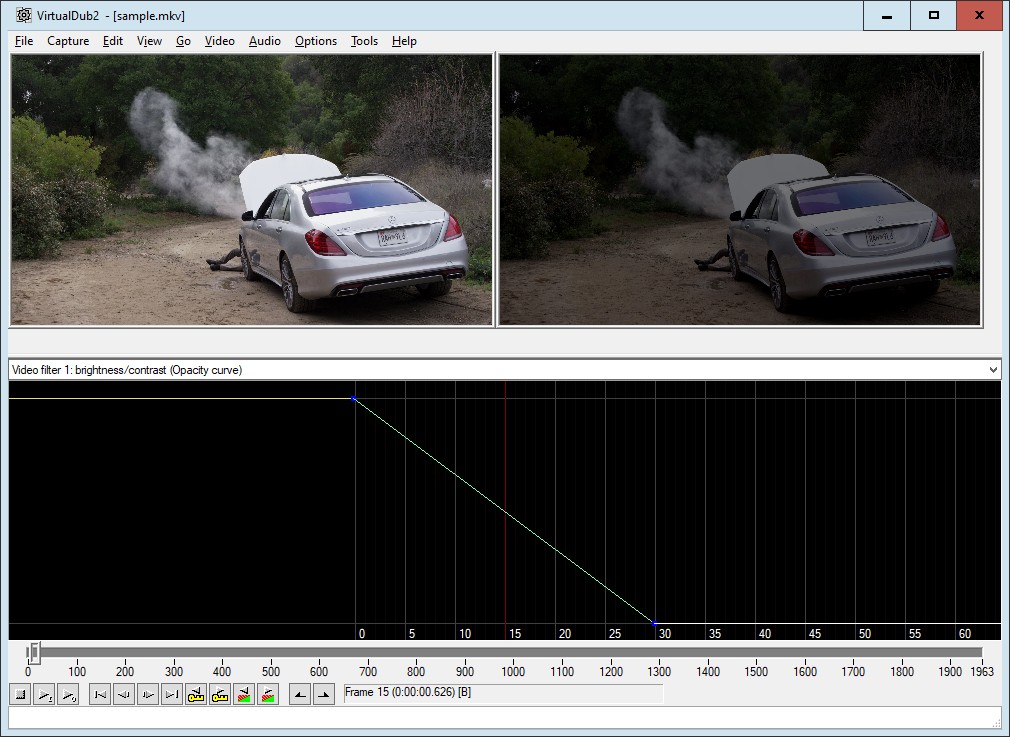Set the selection start mark

pos(300,695)
